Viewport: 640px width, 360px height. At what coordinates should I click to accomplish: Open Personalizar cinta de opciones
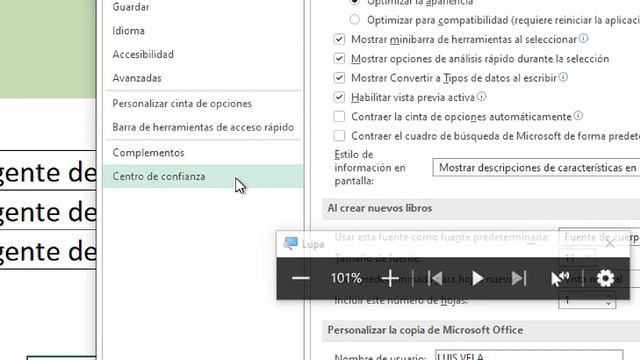click(x=182, y=104)
